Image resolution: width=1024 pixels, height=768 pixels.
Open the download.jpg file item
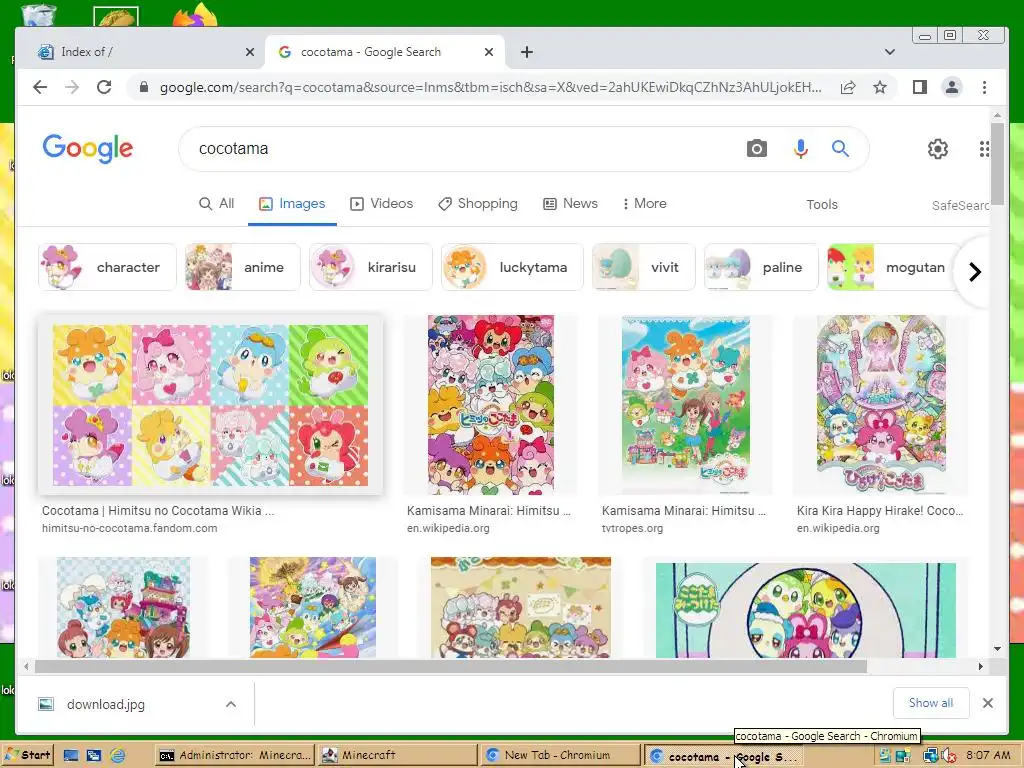pos(106,704)
